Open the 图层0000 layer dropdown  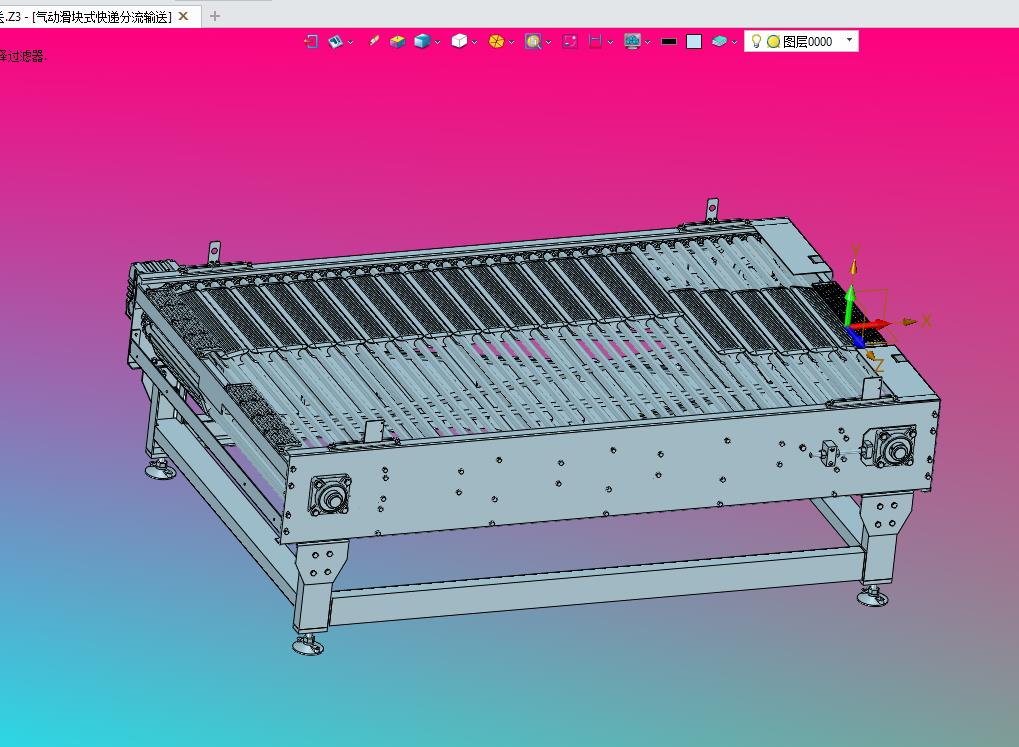point(849,40)
